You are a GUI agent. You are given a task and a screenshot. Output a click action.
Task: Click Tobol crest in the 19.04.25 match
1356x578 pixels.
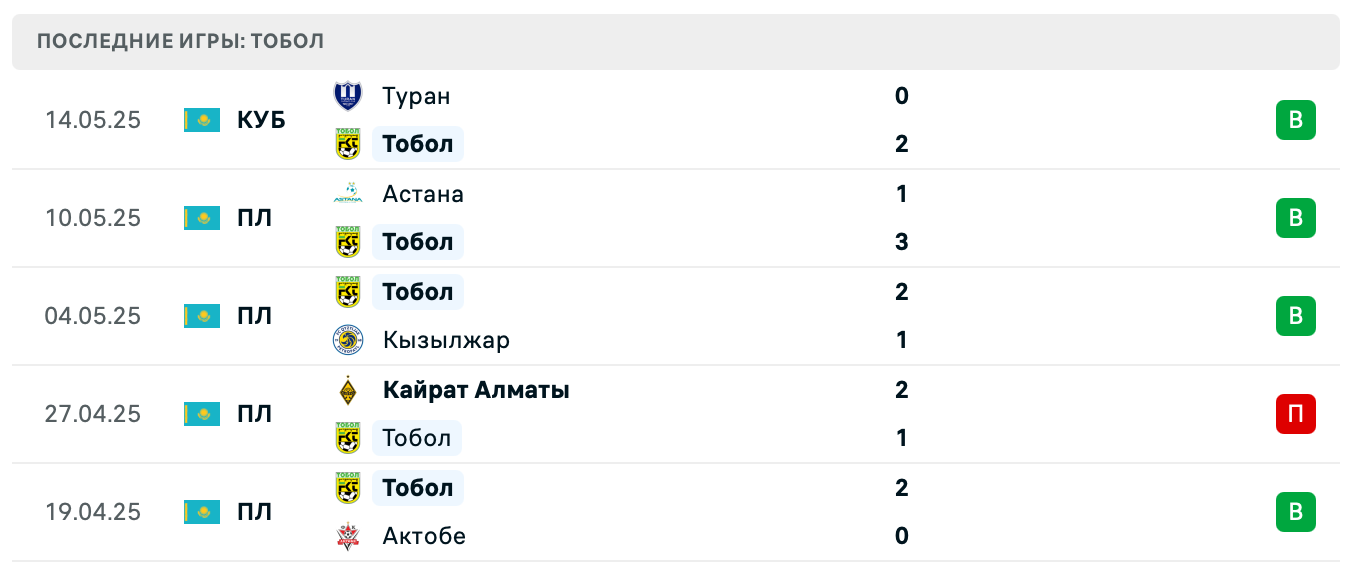(x=347, y=488)
